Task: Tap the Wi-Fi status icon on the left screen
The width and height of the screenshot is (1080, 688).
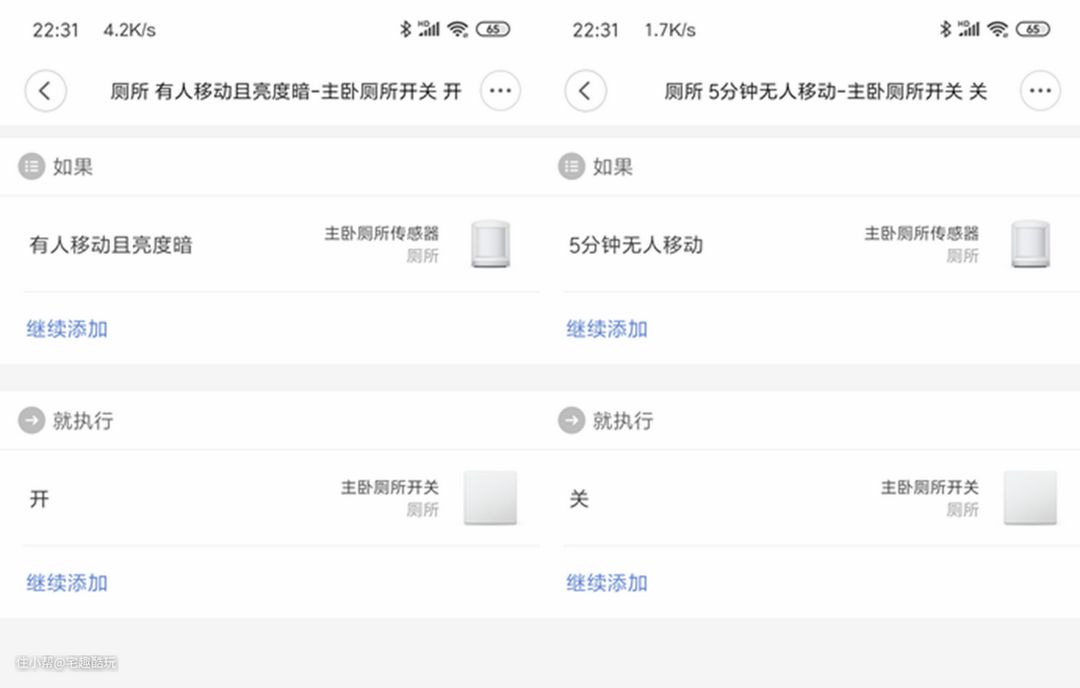Action: click(x=458, y=30)
